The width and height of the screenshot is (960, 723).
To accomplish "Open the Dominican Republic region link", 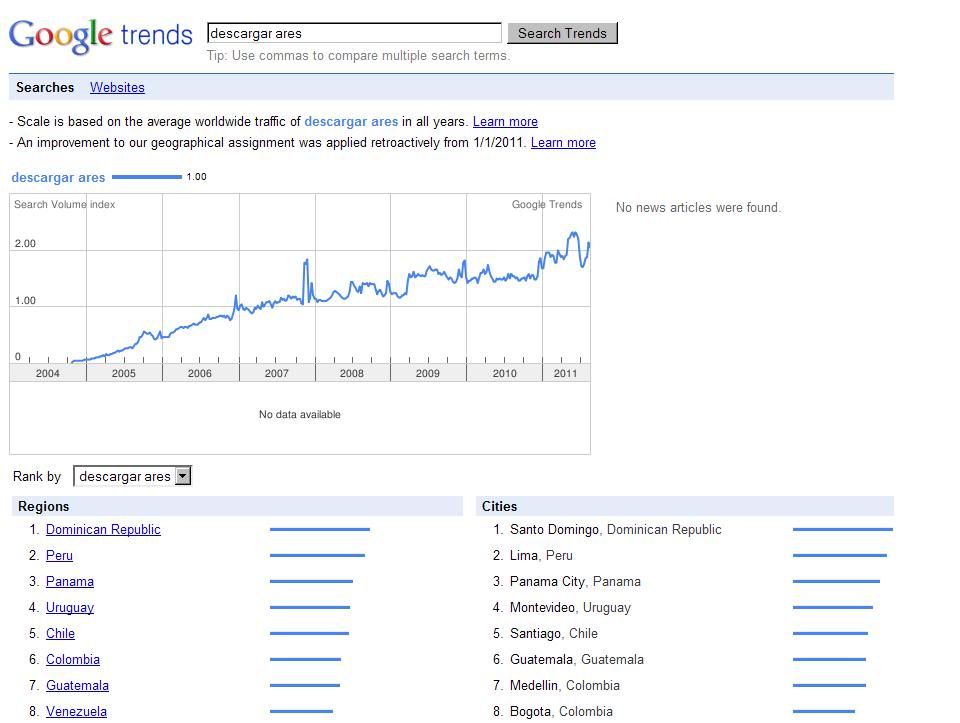I will (103, 530).
